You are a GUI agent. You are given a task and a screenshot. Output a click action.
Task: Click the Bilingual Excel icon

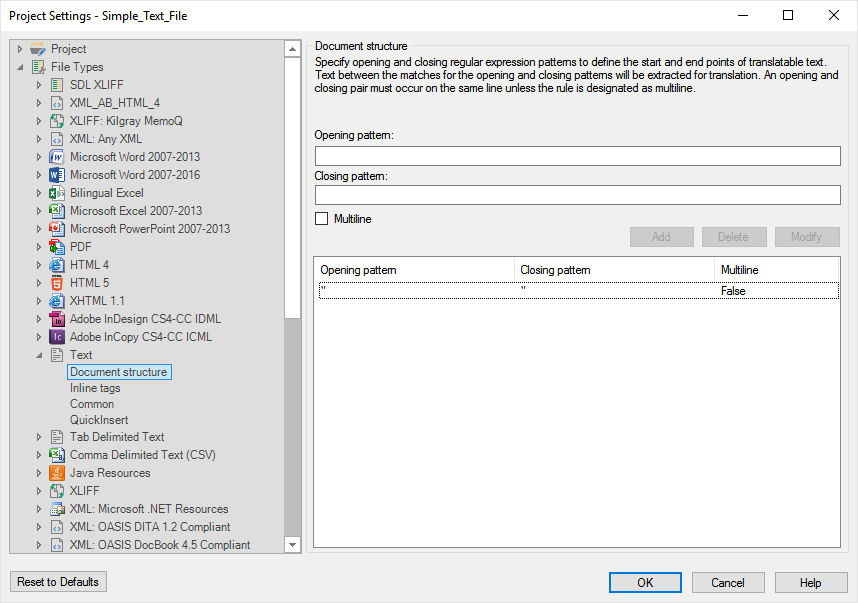(57, 193)
